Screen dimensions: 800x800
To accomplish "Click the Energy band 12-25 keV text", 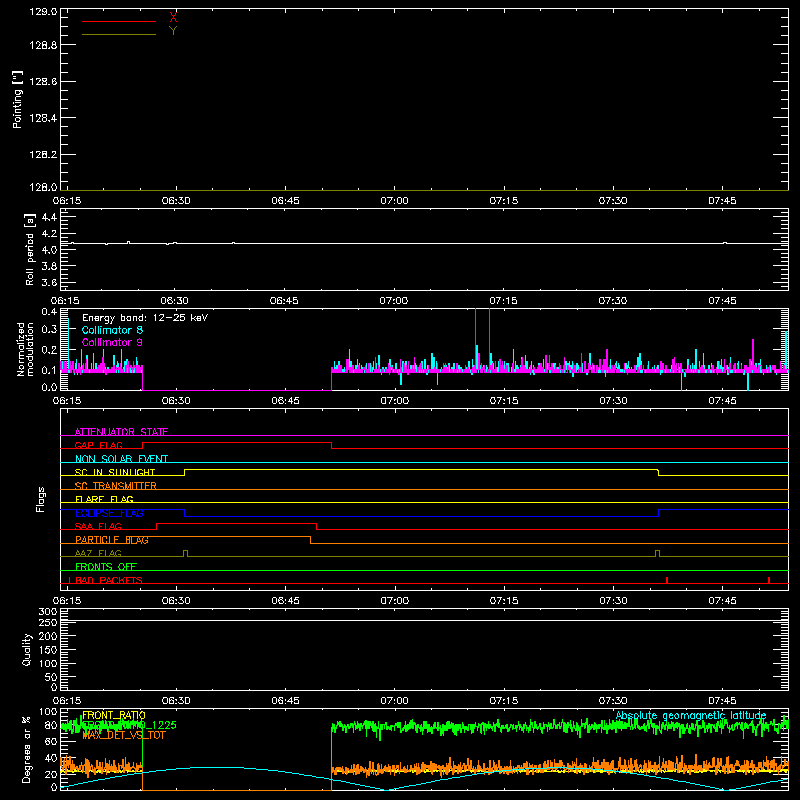I will 145,318.
